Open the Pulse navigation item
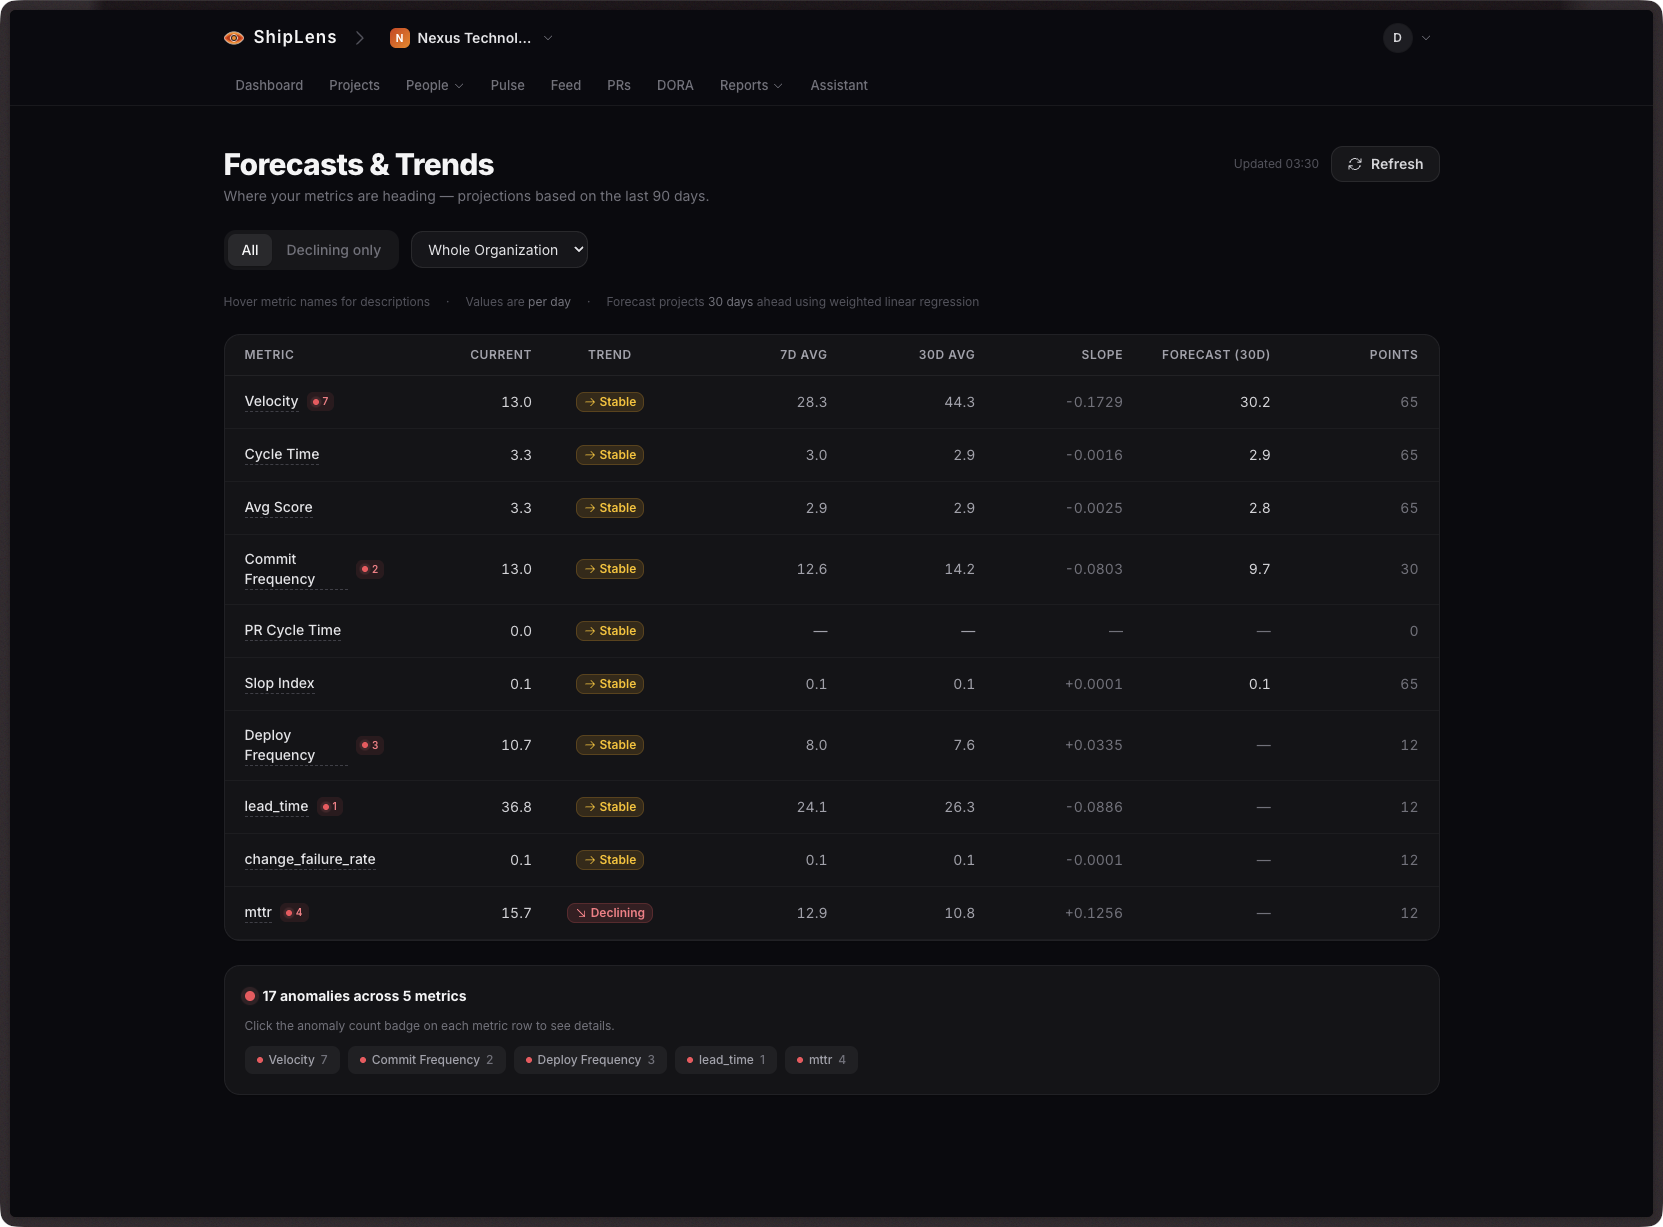1663x1227 pixels. (x=507, y=86)
